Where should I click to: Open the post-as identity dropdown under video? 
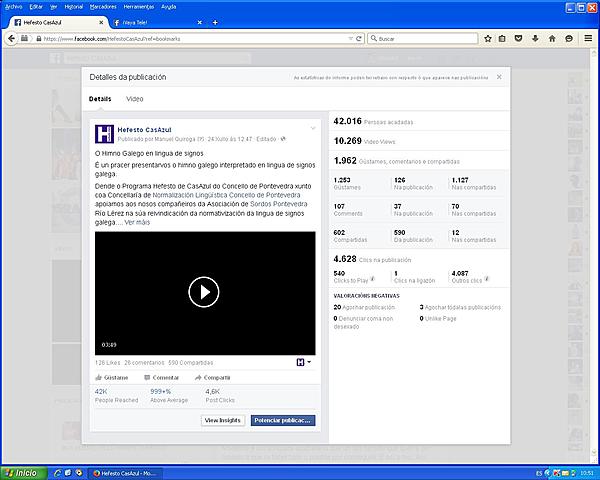(304, 362)
